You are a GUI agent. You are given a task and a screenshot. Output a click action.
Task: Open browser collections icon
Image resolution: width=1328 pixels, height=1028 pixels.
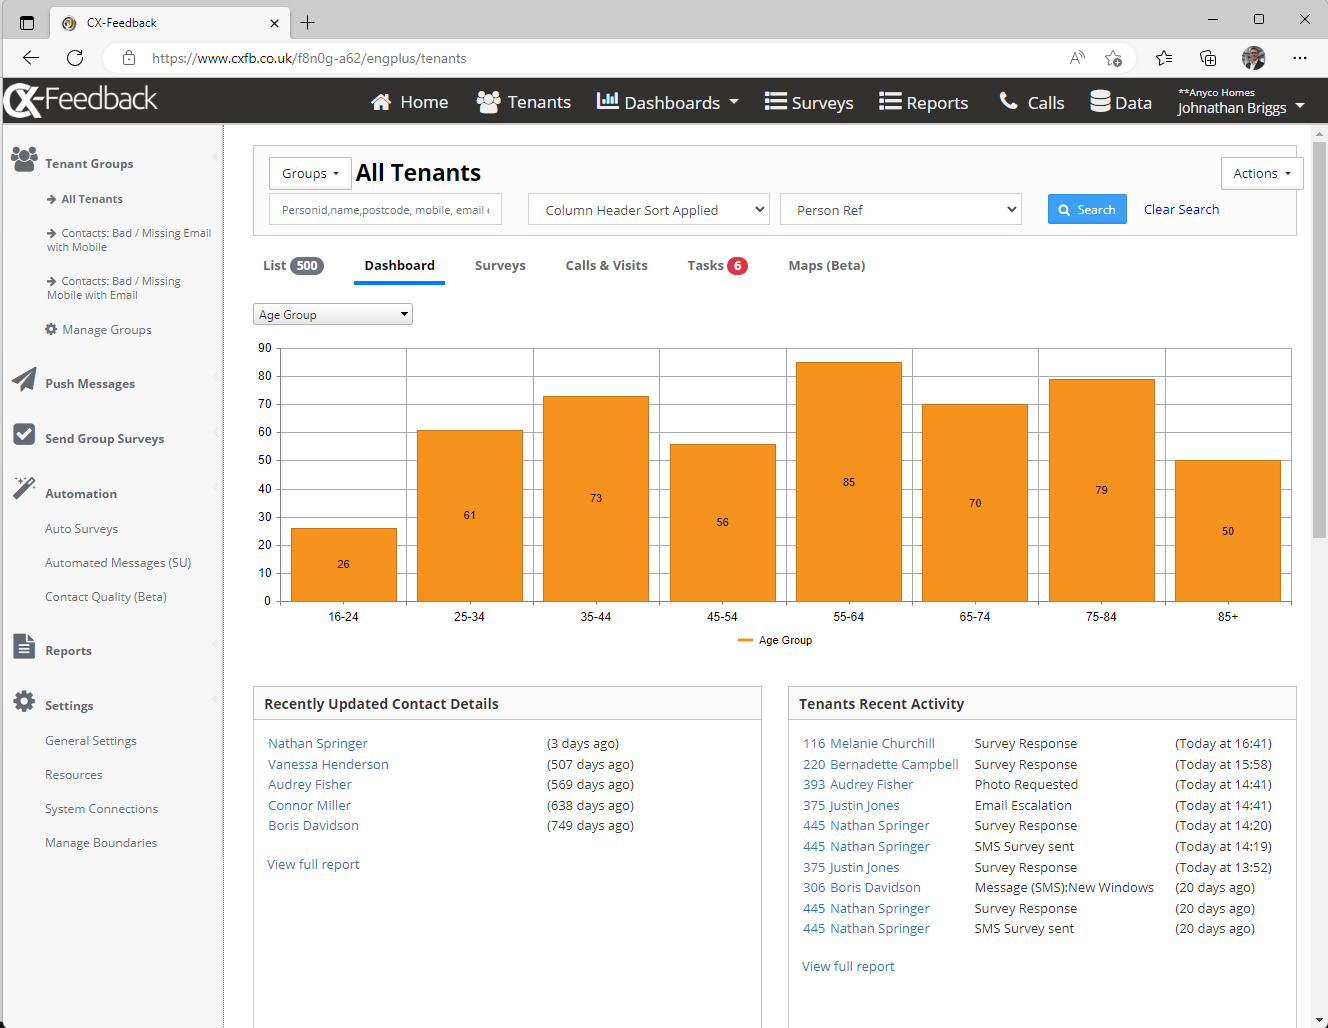click(x=1208, y=58)
